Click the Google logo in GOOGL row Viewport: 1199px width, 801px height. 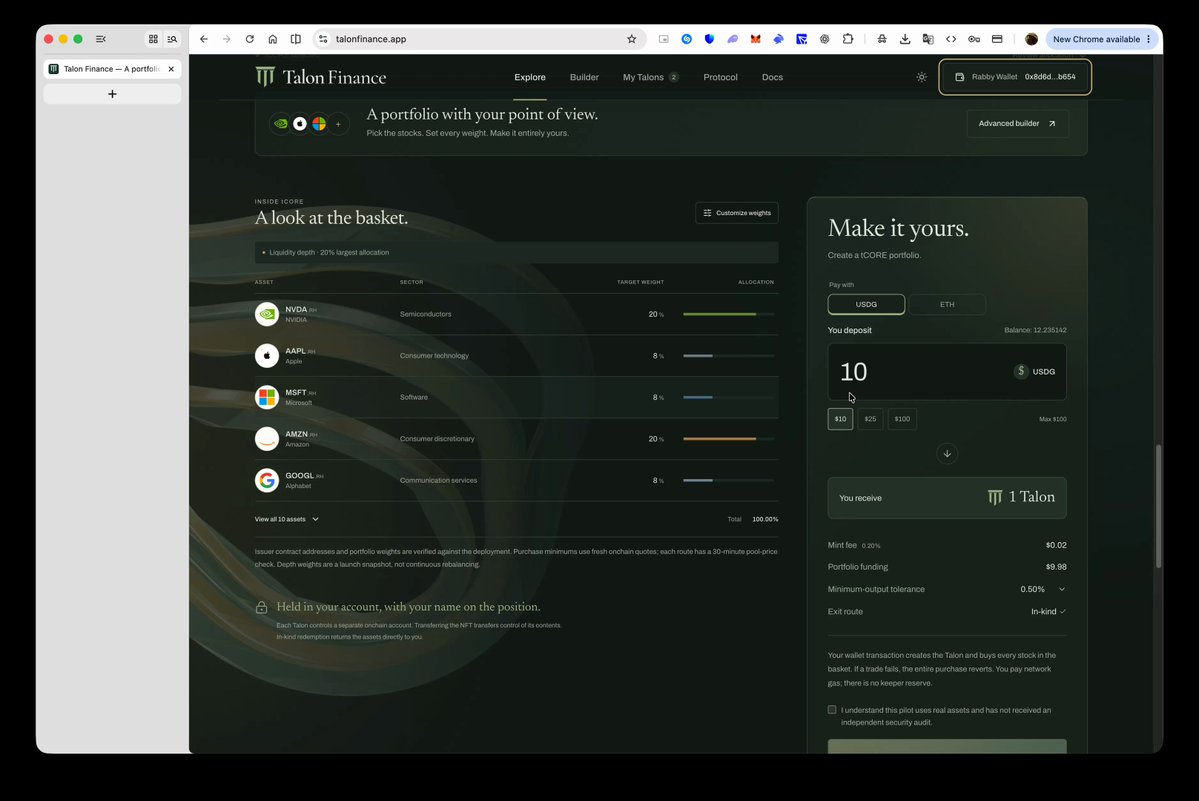[x=267, y=480]
